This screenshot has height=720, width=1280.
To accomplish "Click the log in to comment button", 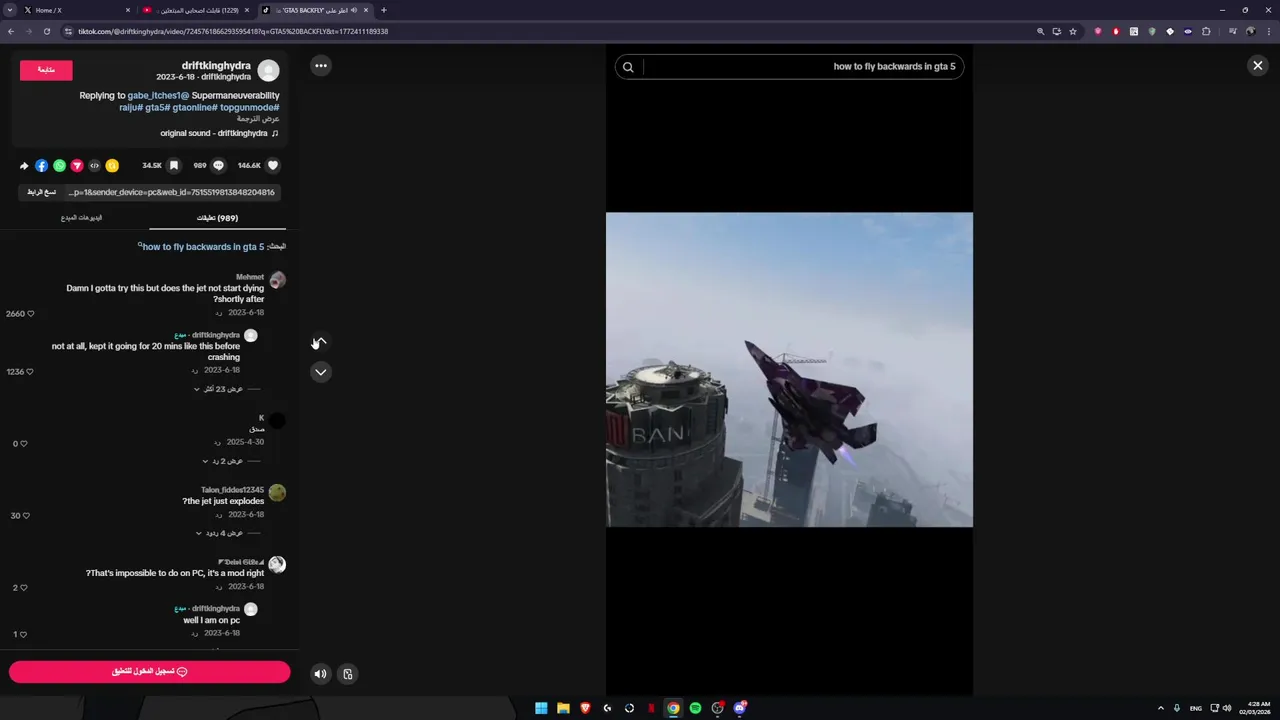I will pos(150,672).
